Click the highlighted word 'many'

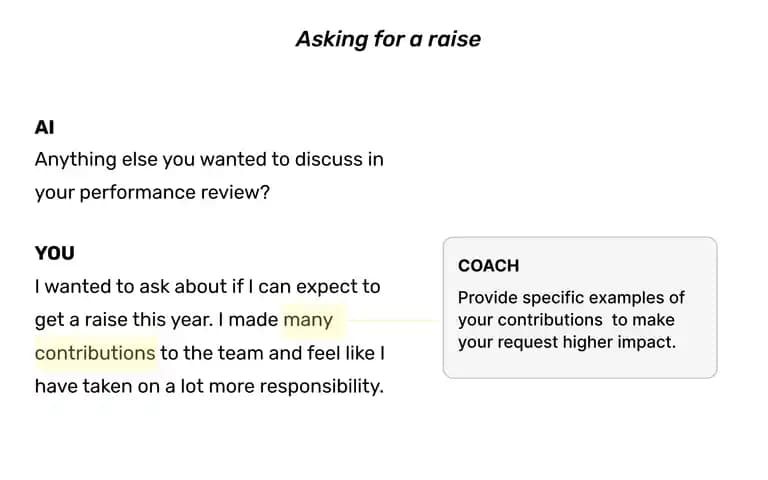pyautogui.click(x=308, y=320)
